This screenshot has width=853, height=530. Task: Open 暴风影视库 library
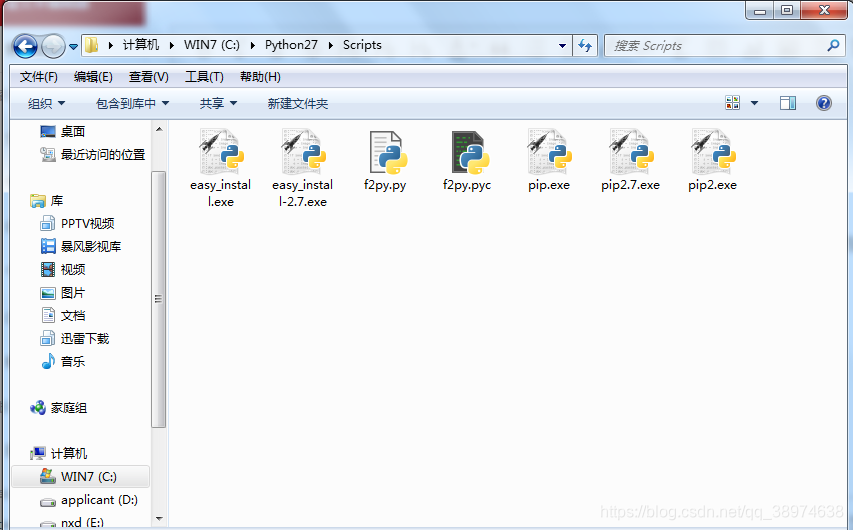click(81, 246)
